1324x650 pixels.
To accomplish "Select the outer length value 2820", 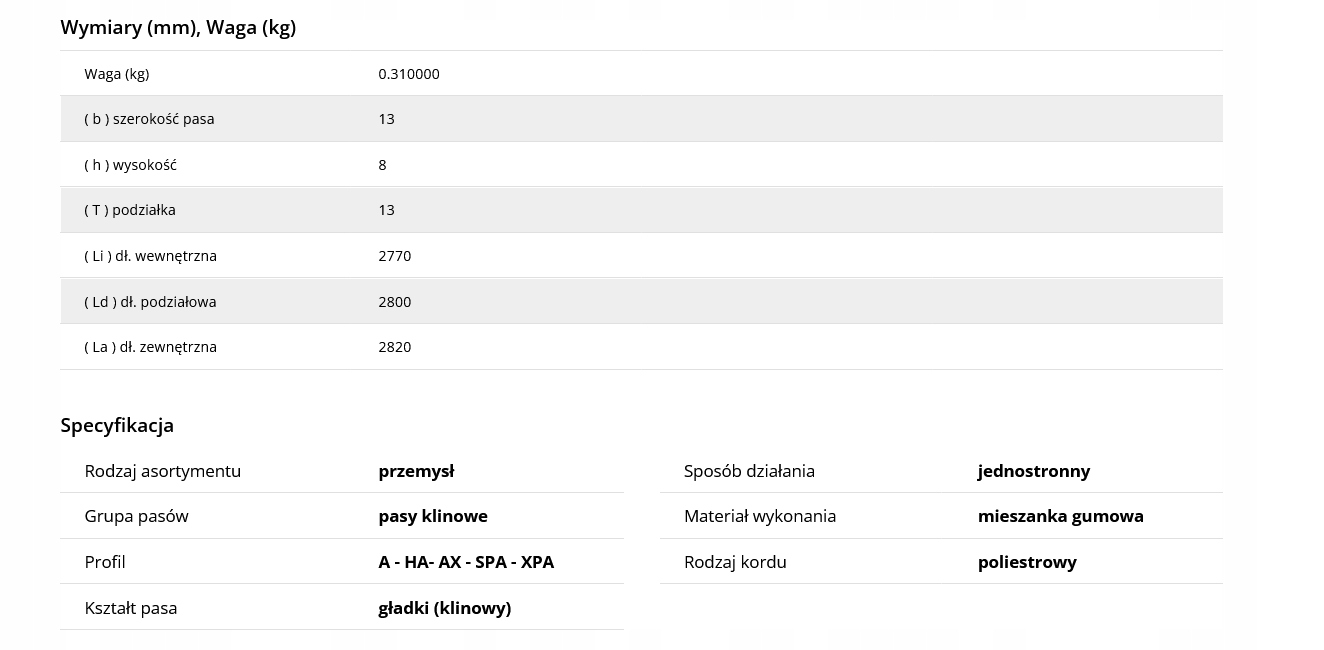I will tap(395, 347).
